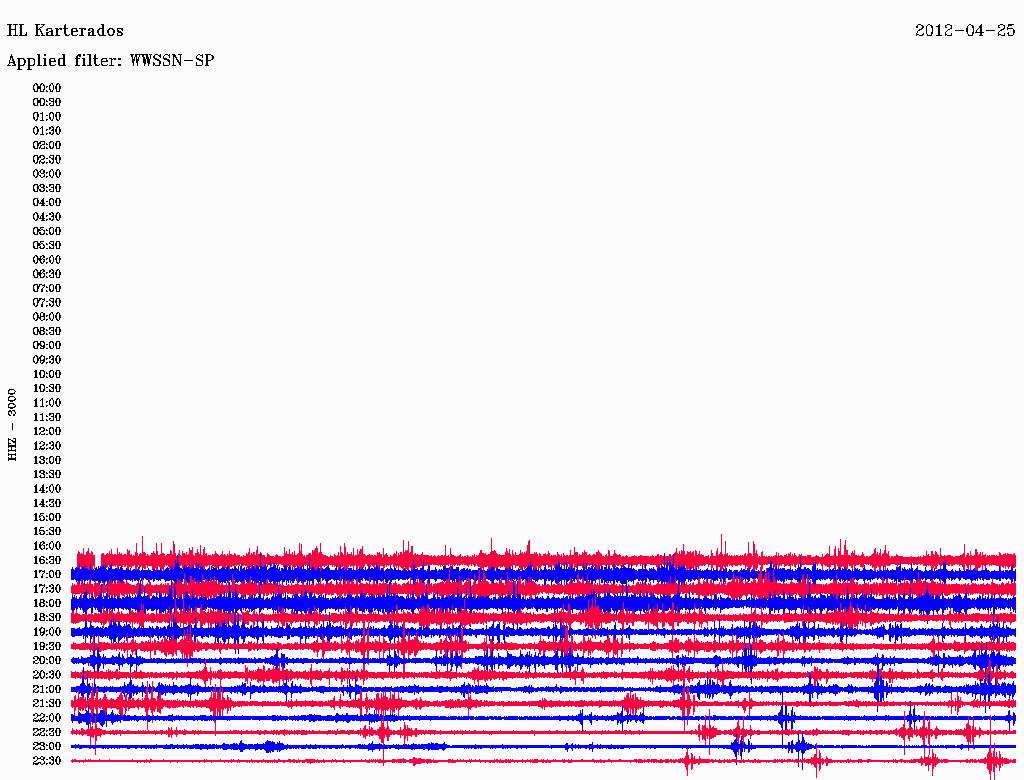Click the 16:00 time label
This screenshot has width=1024, height=780.
coord(46,546)
